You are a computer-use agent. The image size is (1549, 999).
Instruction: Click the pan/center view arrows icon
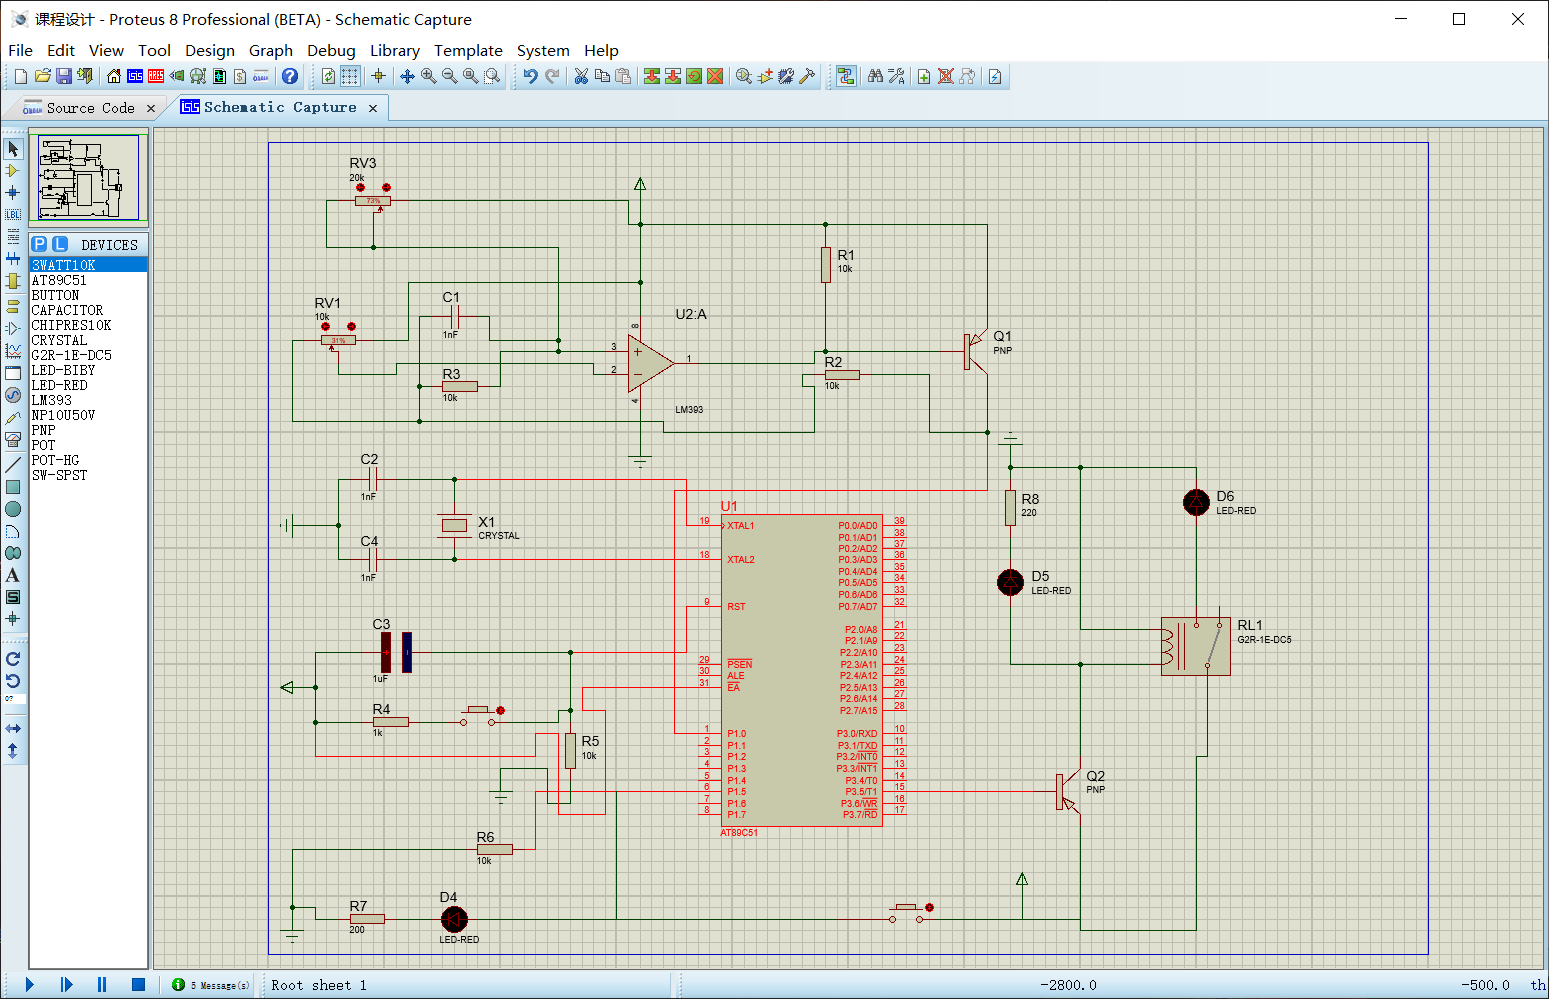coord(407,76)
